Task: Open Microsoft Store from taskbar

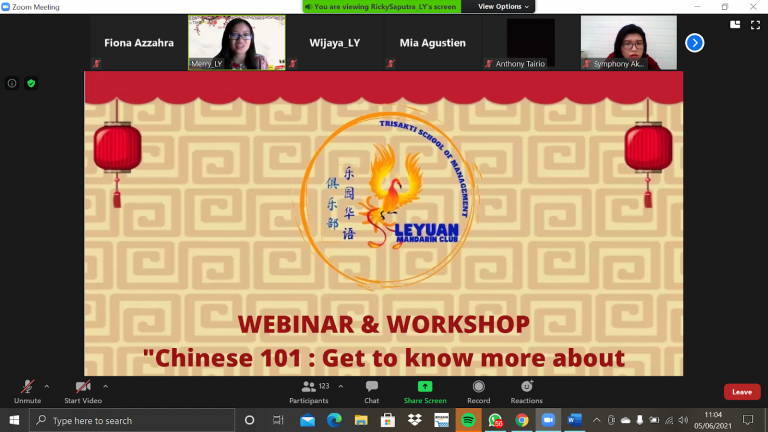Action: coord(388,420)
